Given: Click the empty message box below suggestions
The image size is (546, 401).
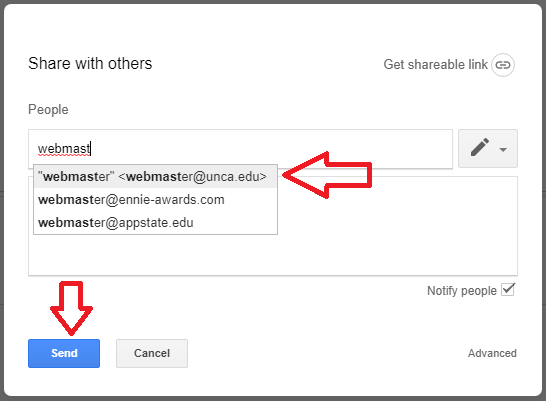Looking at the screenshot, I should coord(397,226).
